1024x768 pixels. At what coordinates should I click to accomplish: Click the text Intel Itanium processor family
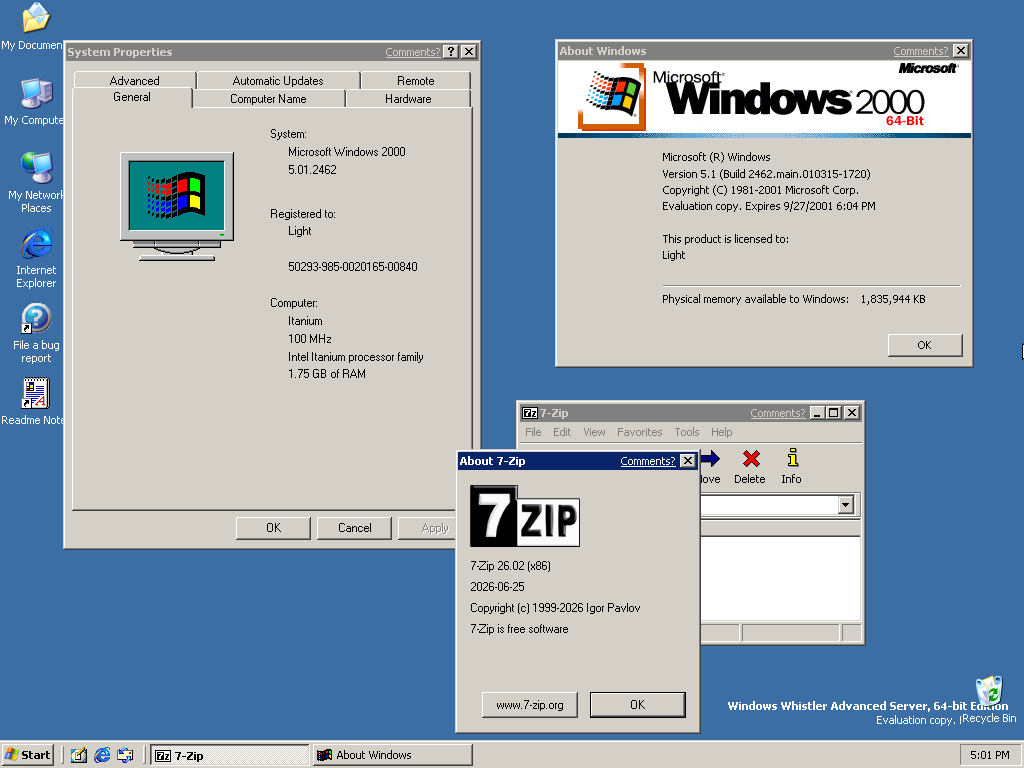click(x=356, y=357)
